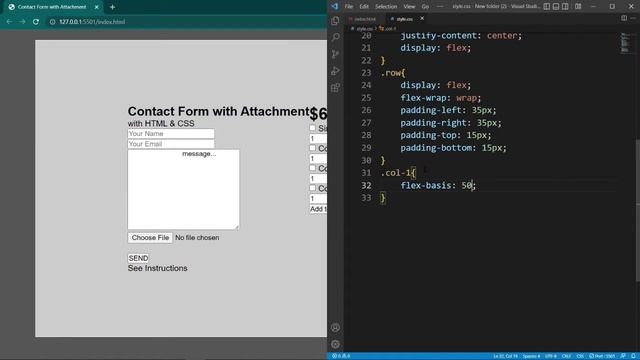Screen dimensions: 640x360
Task: Tick the fourth checkbox in the right column
Action: [313, 188]
